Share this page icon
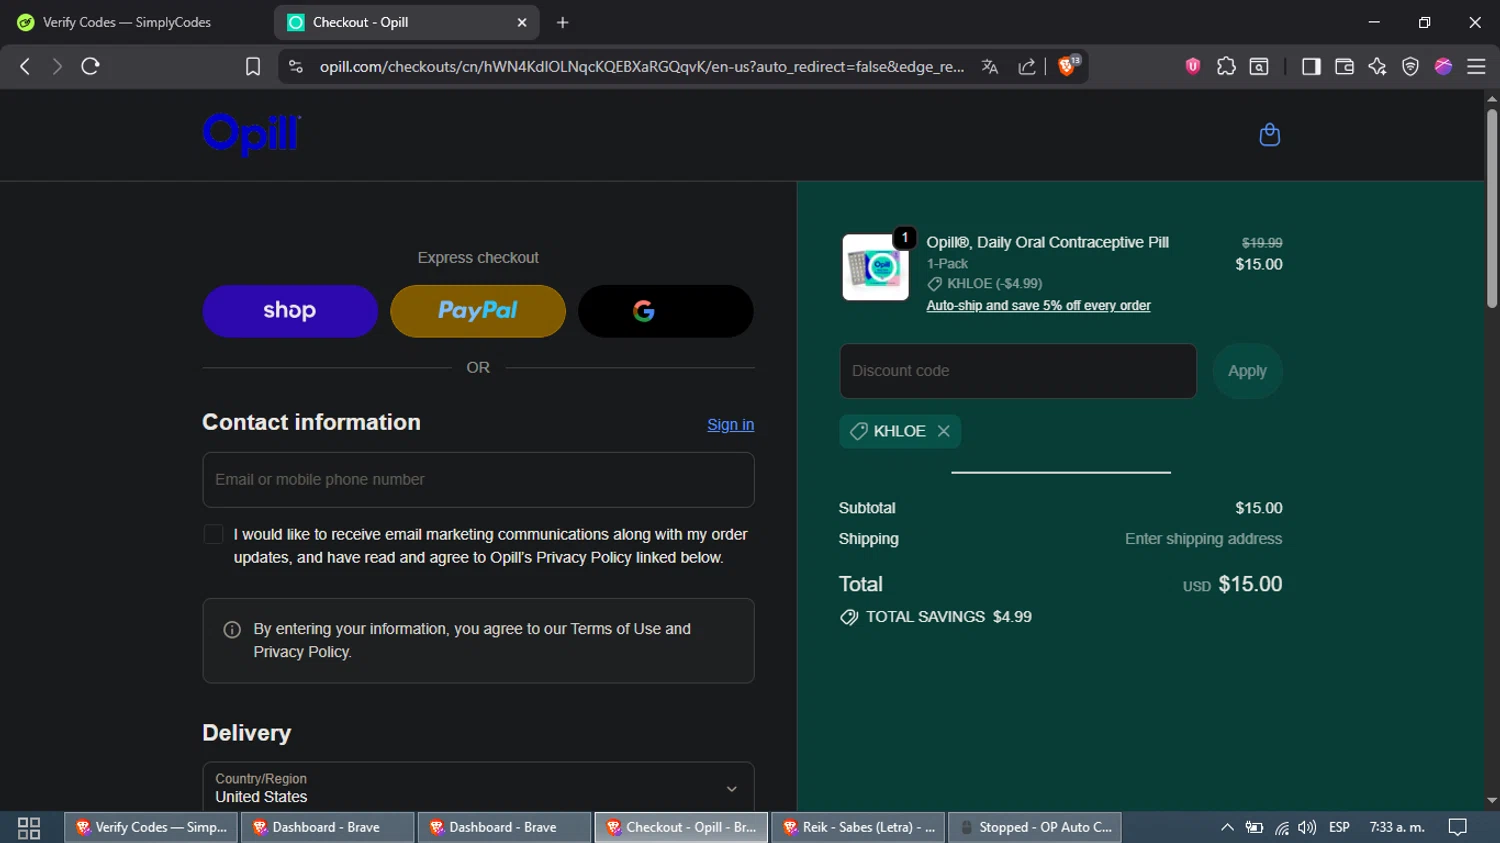 (1027, 66)
